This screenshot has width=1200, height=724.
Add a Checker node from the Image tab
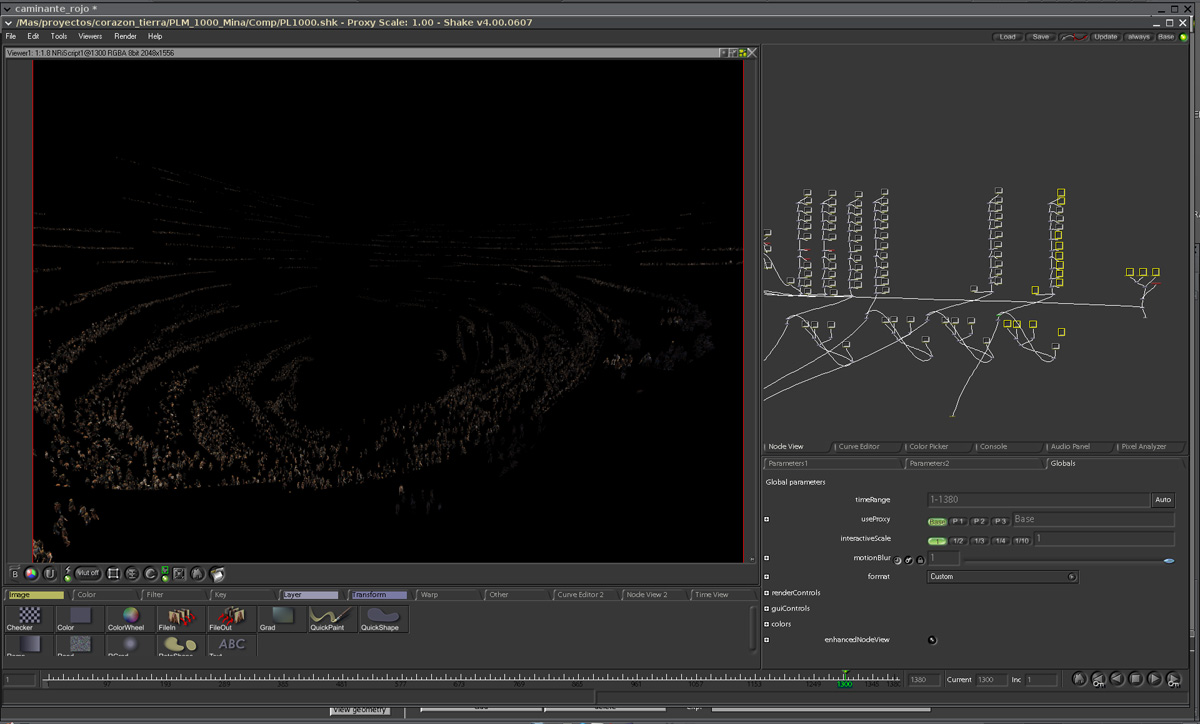click(x=30, y=619)
